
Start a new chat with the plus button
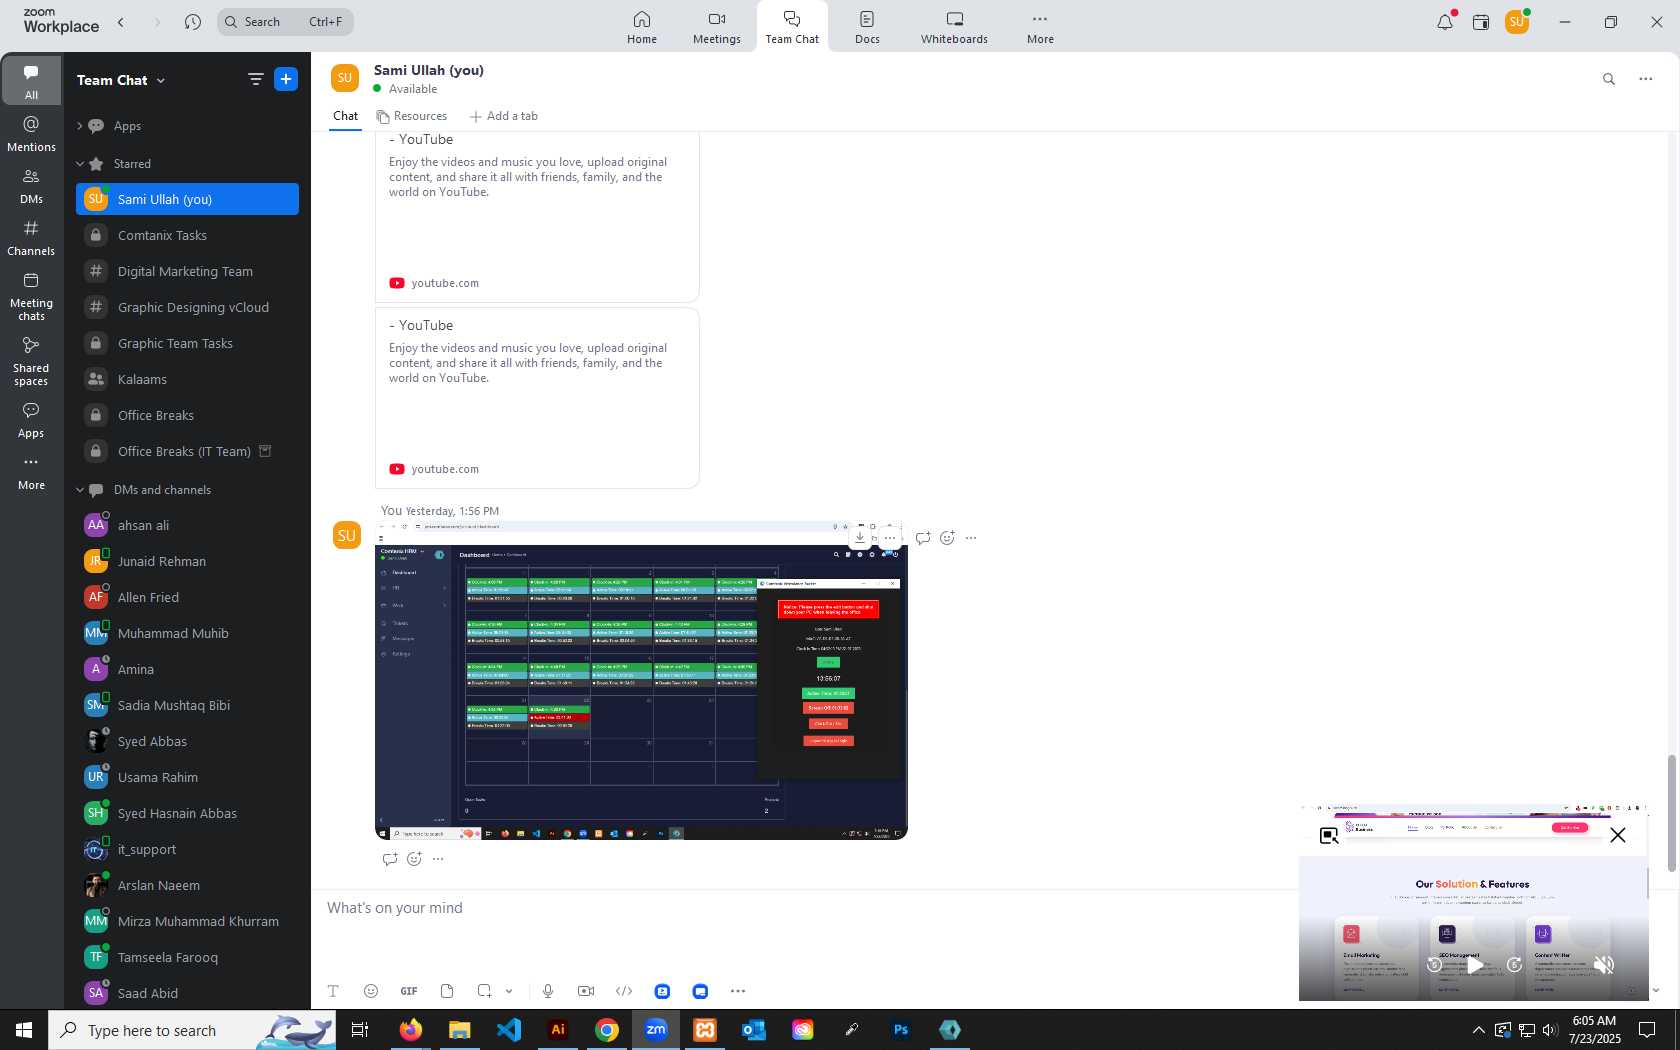(286, 79)
